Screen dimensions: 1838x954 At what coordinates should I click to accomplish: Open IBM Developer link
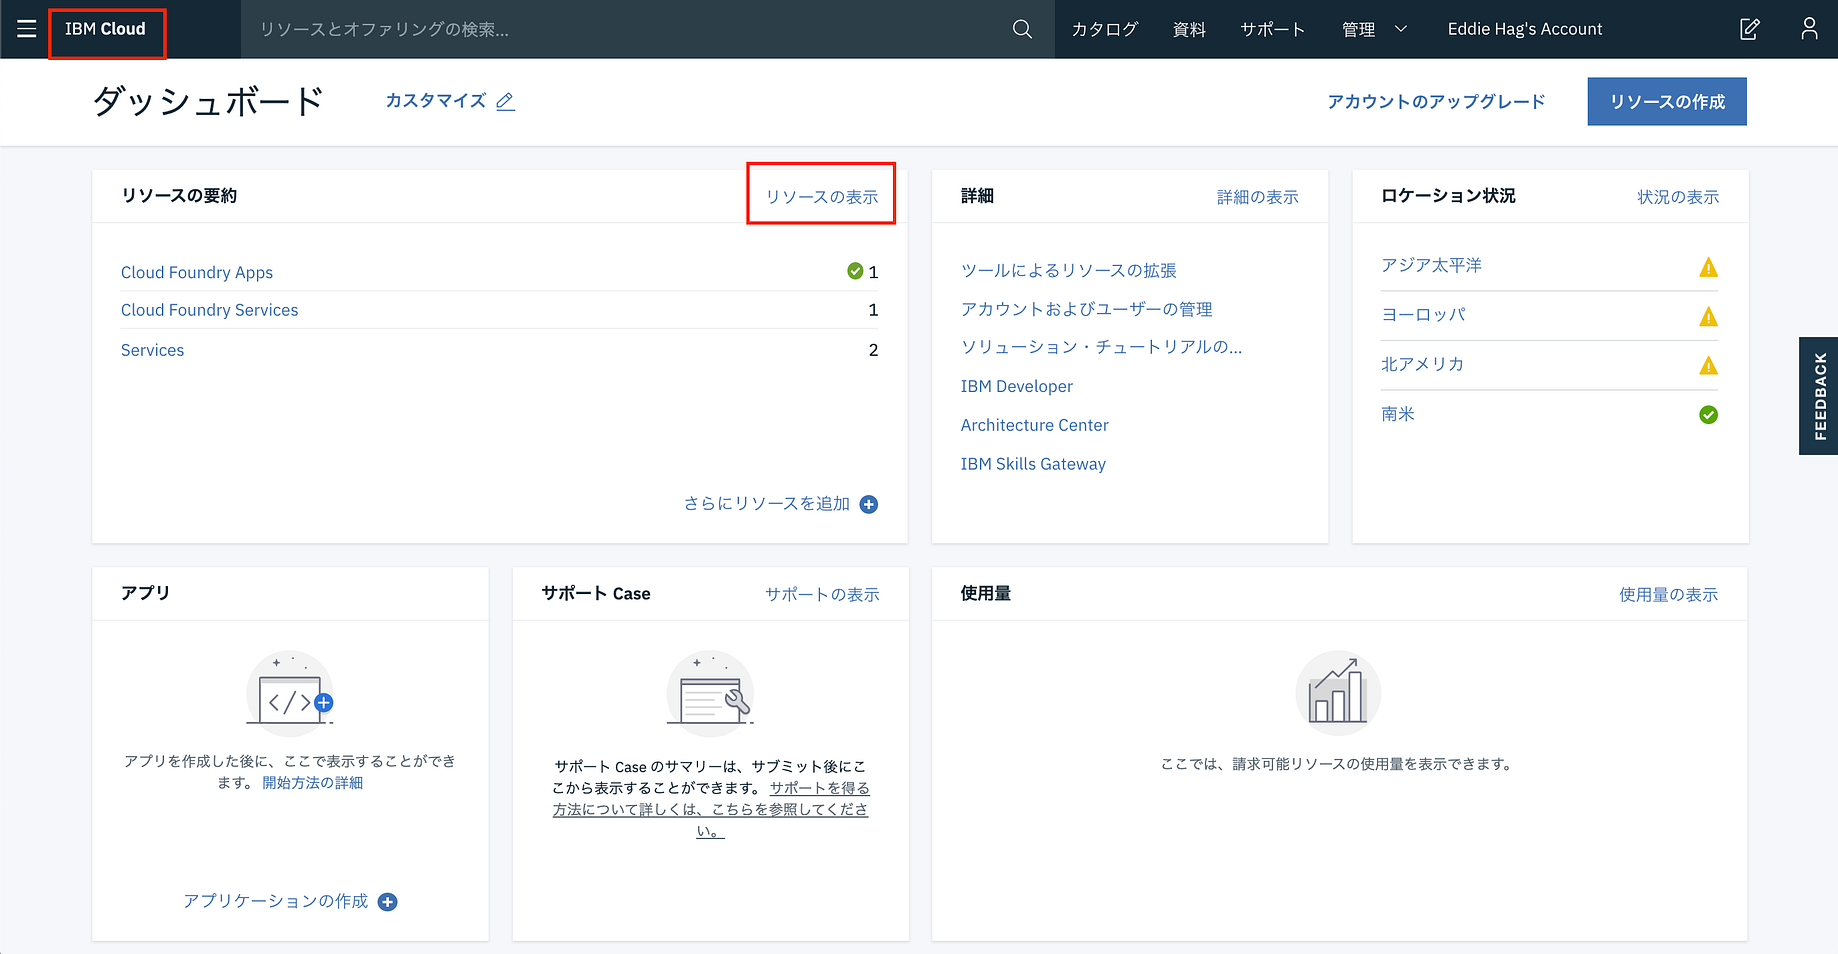coord(1016,386)
